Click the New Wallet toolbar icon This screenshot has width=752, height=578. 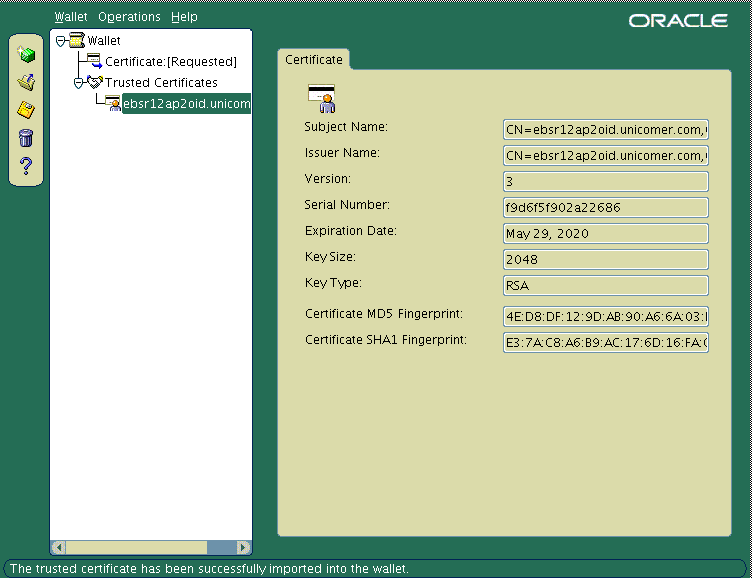click(26, 55)
